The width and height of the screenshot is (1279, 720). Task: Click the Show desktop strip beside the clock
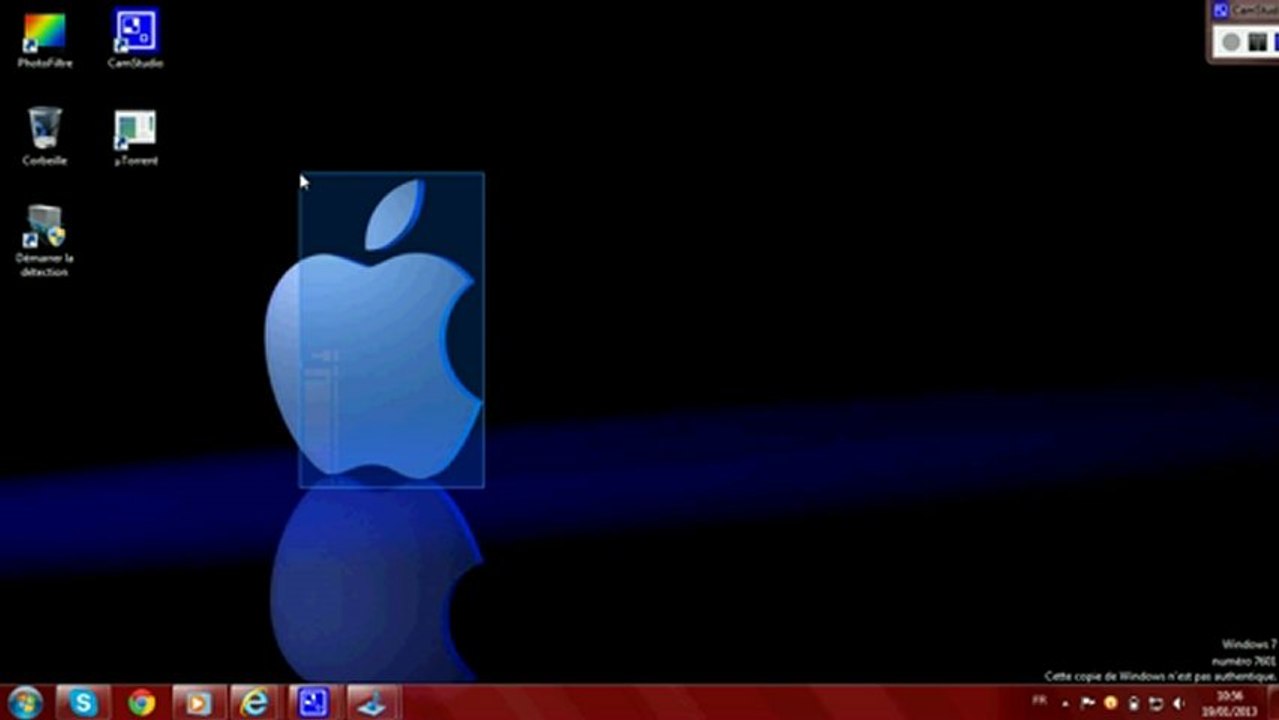point(1273,703)
